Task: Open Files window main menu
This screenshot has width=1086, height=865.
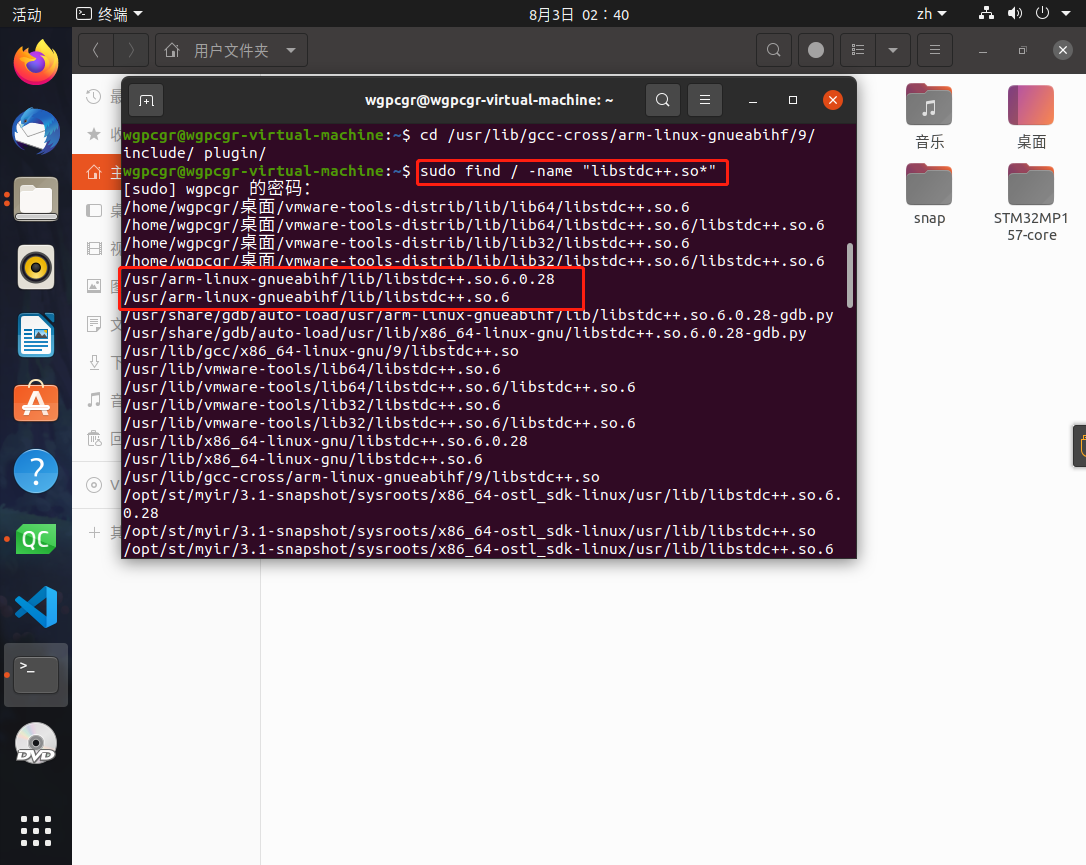Action: [x=935, y=50]
